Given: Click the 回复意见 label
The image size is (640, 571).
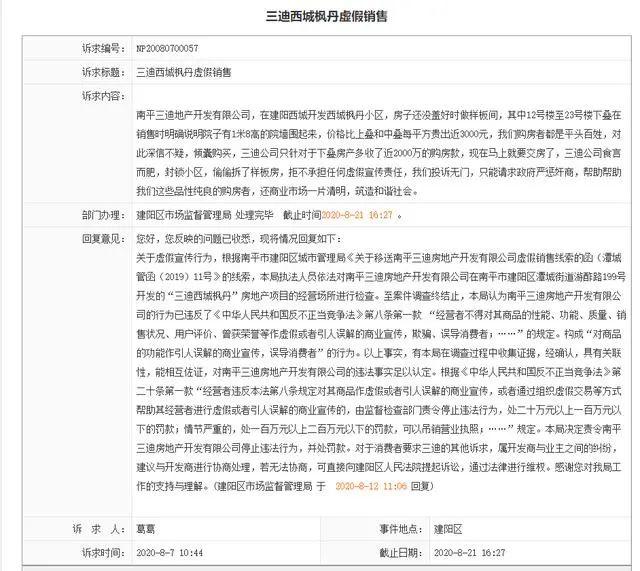Looking at the screenshot, I should (103, 239).
